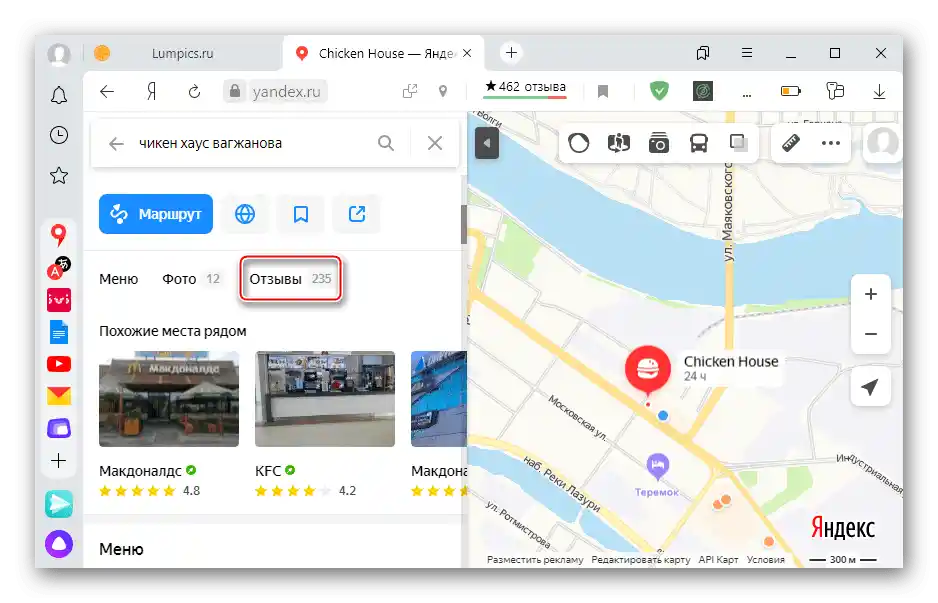The image size is (938, 603).
Task: Open Yandex Maps pin sidebar icon
Action: pyautogui.click(x=58, y=235)
